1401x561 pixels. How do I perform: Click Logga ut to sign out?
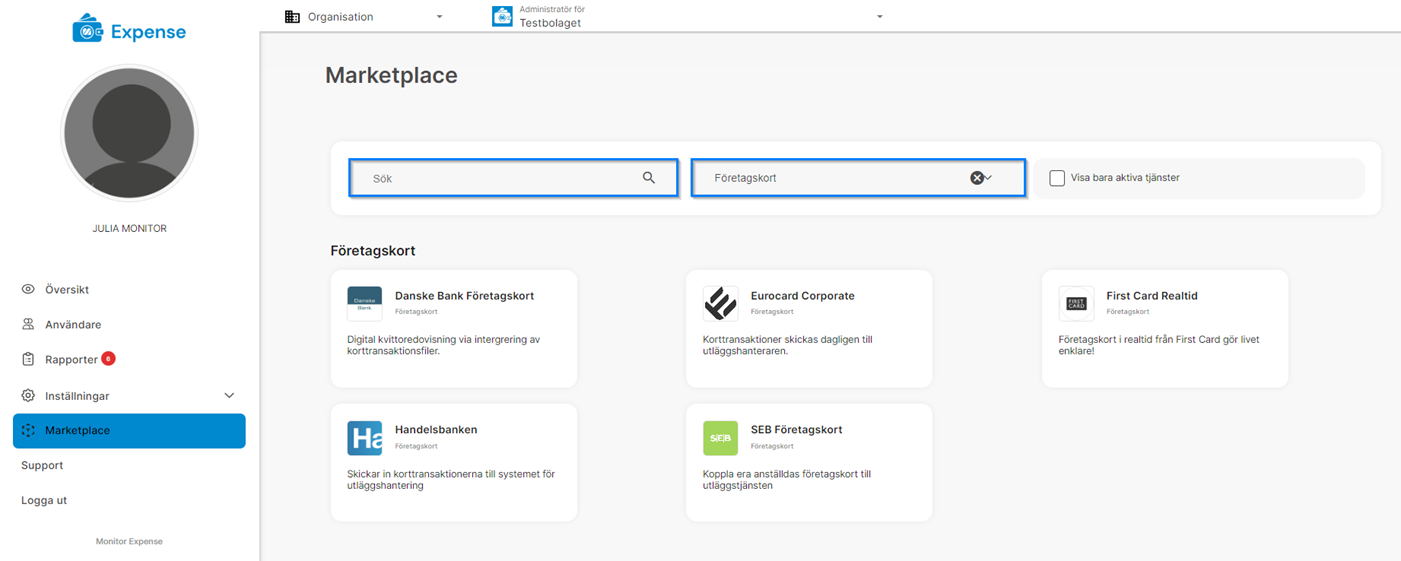click(x=44, y=501)
